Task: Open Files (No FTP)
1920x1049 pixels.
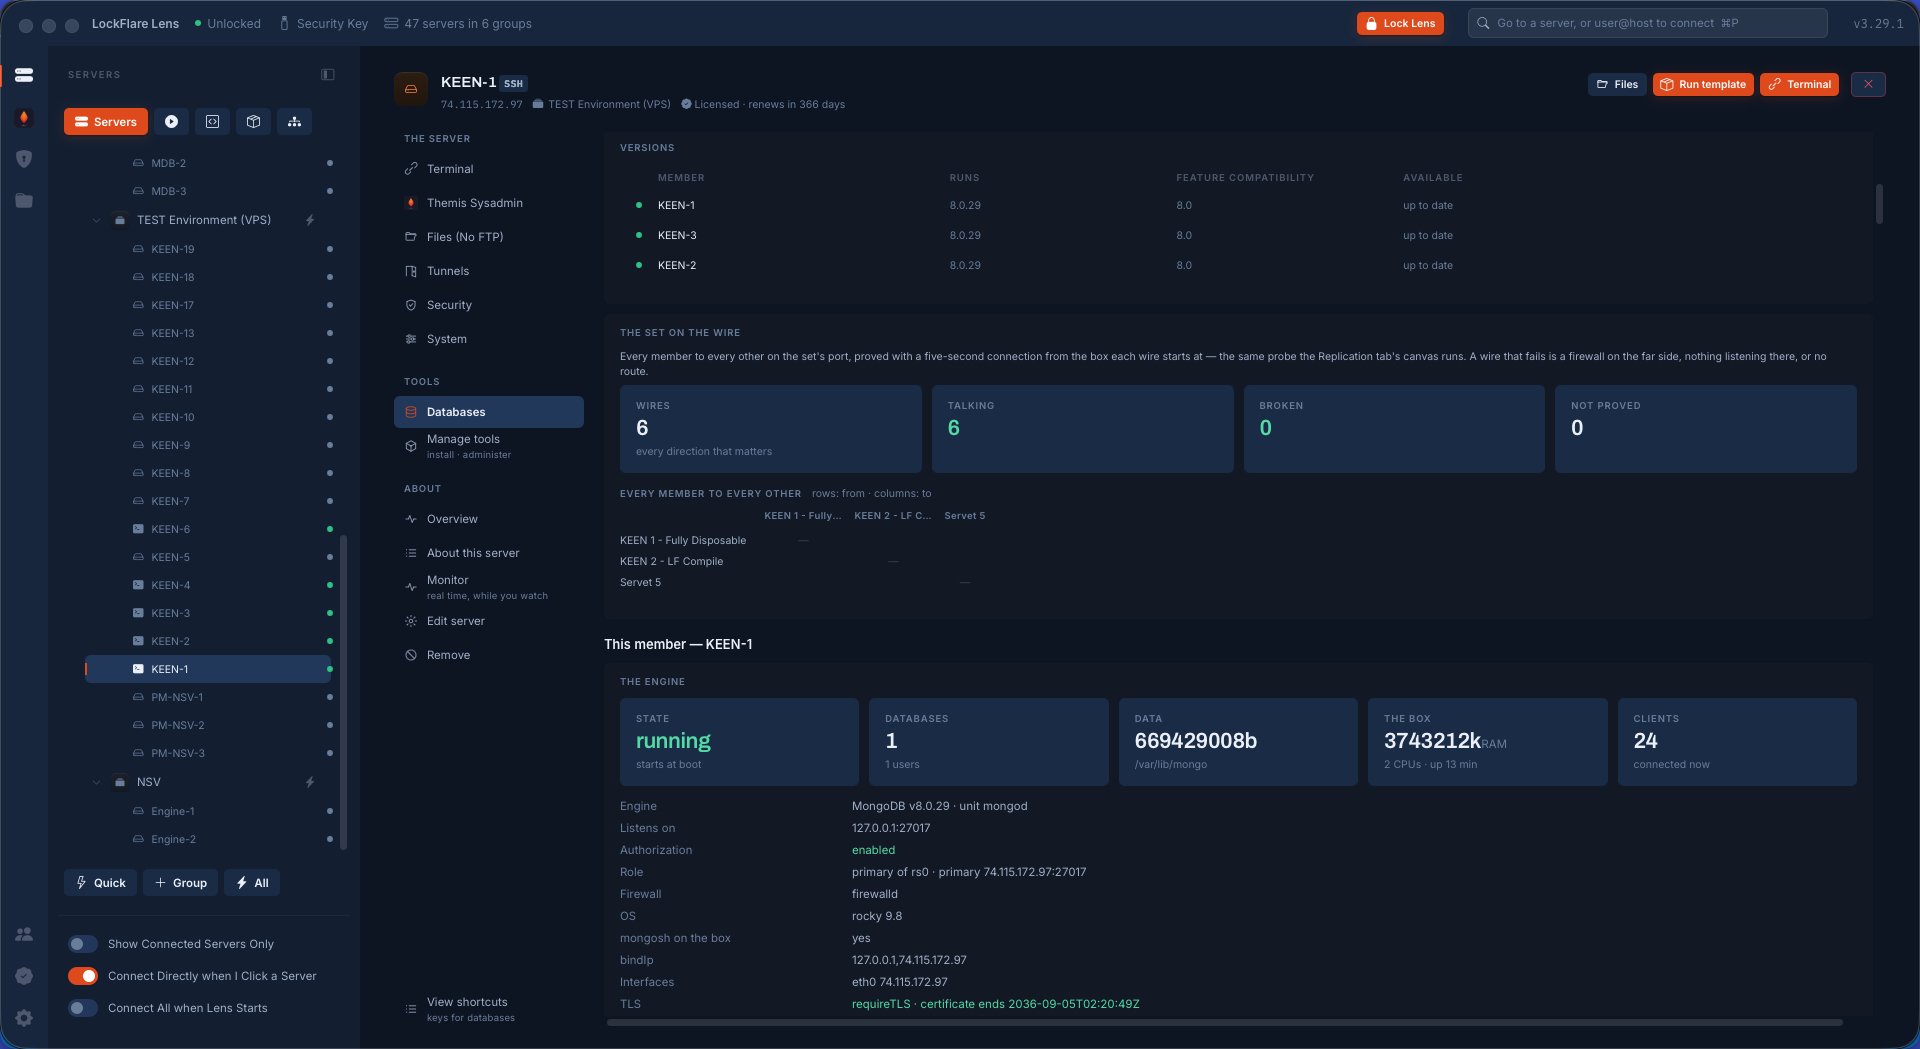Action: (x=489, y=237)
